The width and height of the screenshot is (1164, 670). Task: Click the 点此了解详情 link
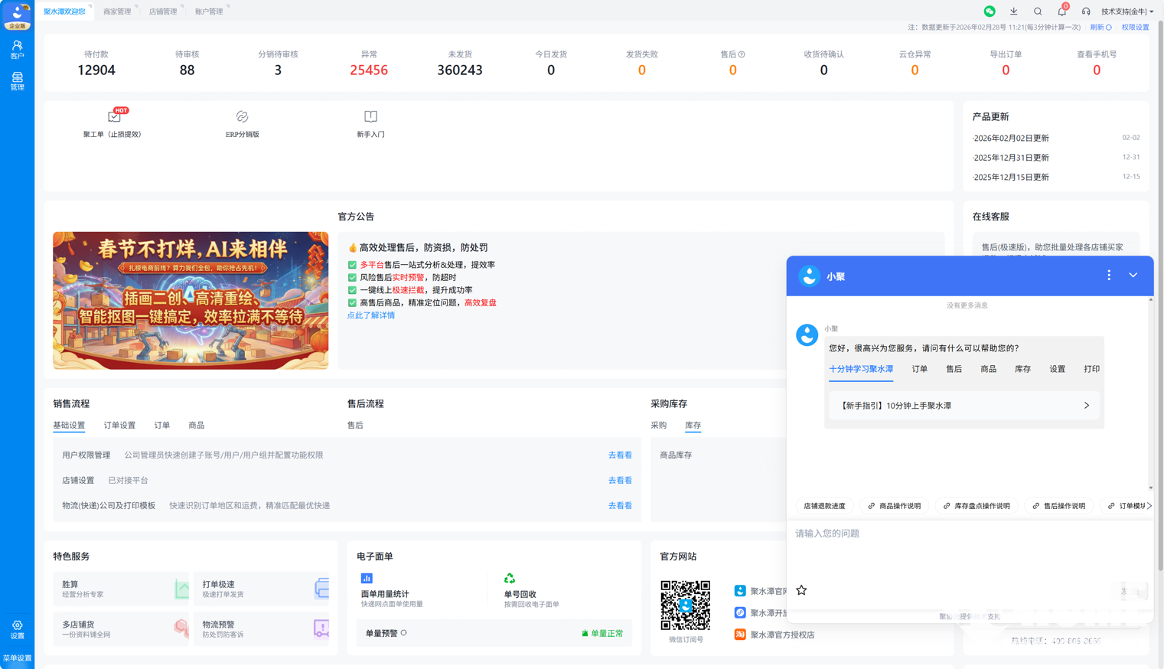(371, 315)
